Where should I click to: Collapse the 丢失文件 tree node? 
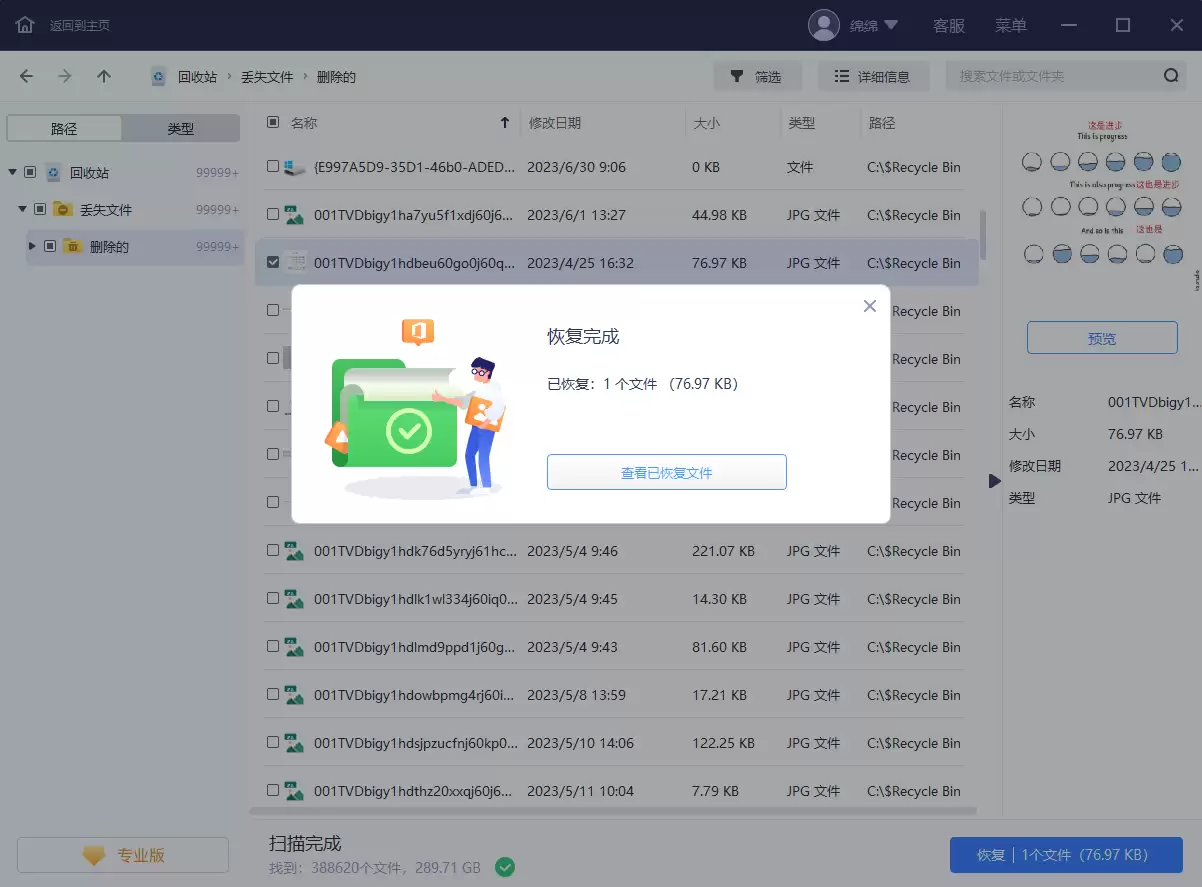[23, 209]
